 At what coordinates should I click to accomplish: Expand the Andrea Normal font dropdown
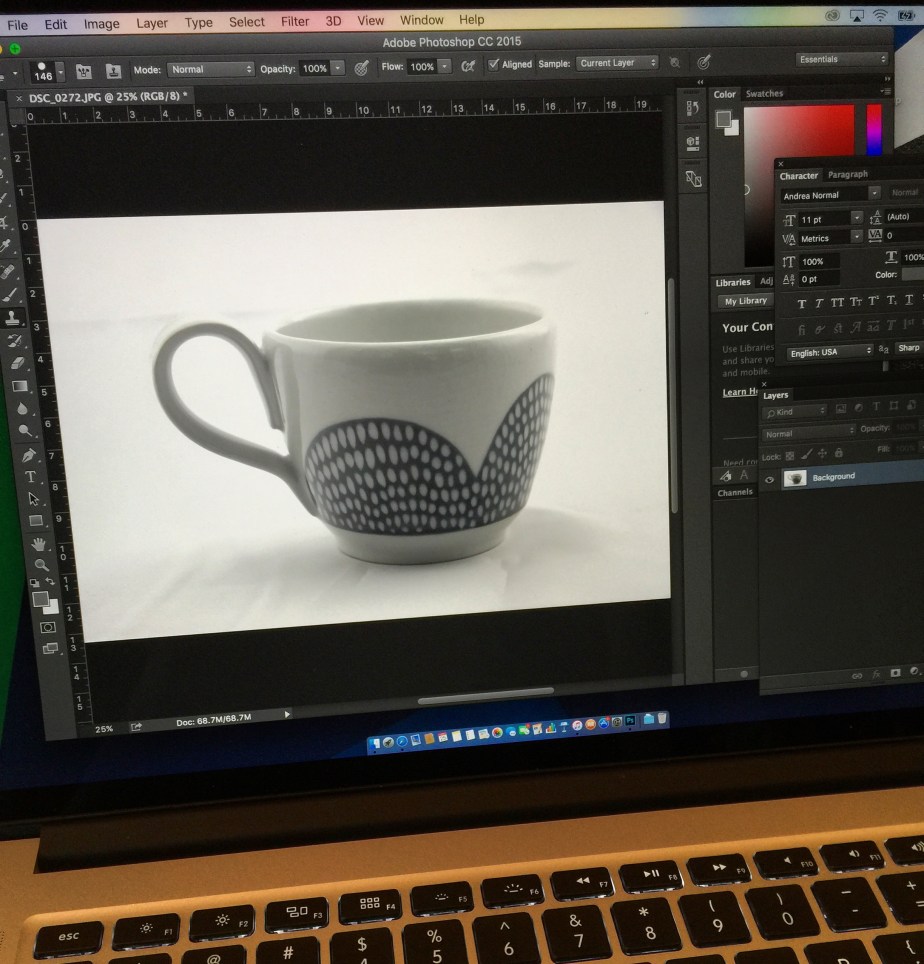(874, 194)
